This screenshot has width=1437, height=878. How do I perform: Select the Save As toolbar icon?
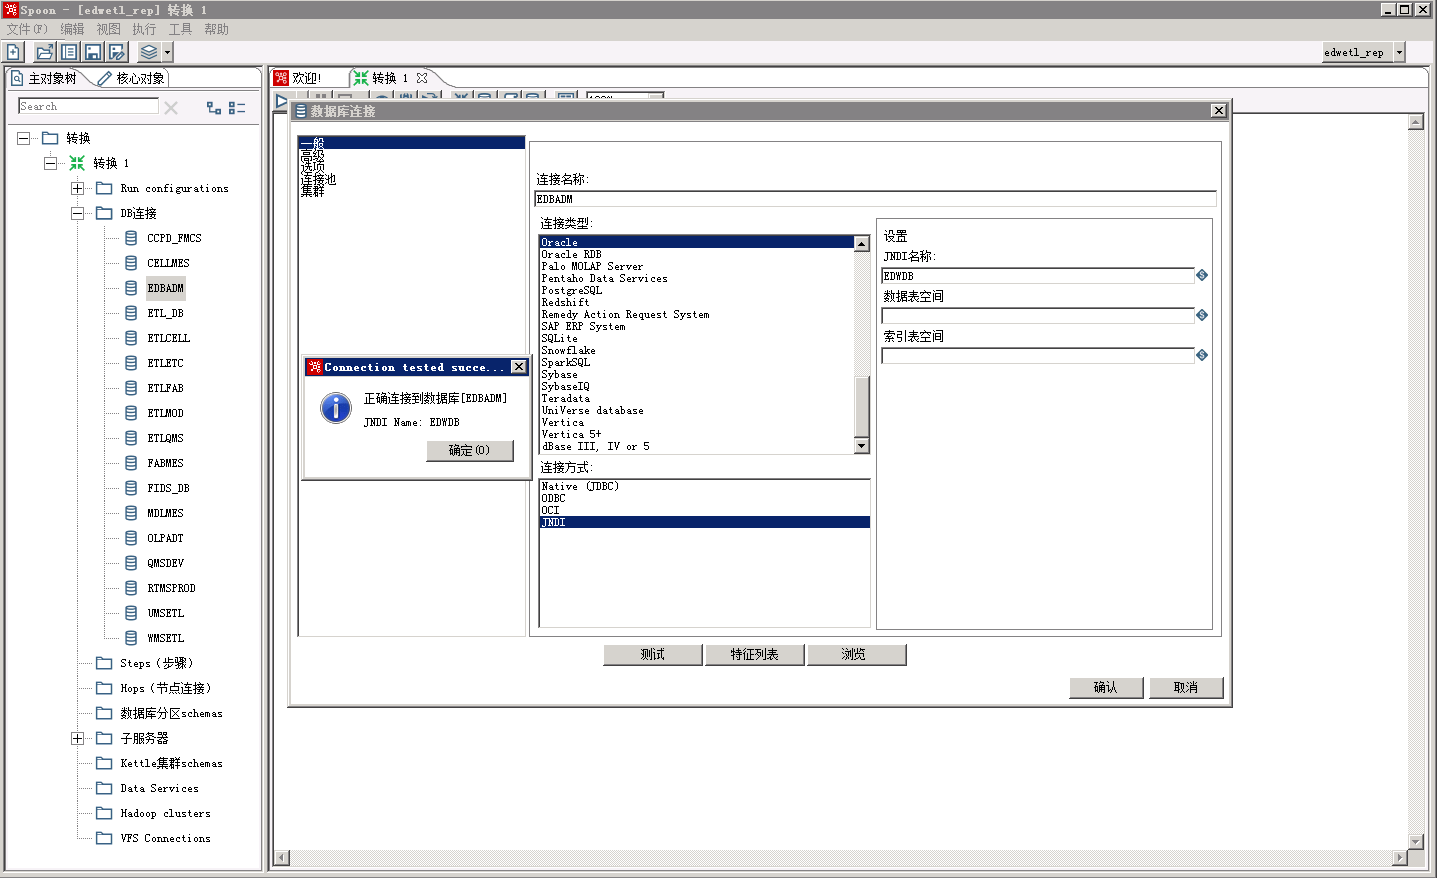[116, 51]
